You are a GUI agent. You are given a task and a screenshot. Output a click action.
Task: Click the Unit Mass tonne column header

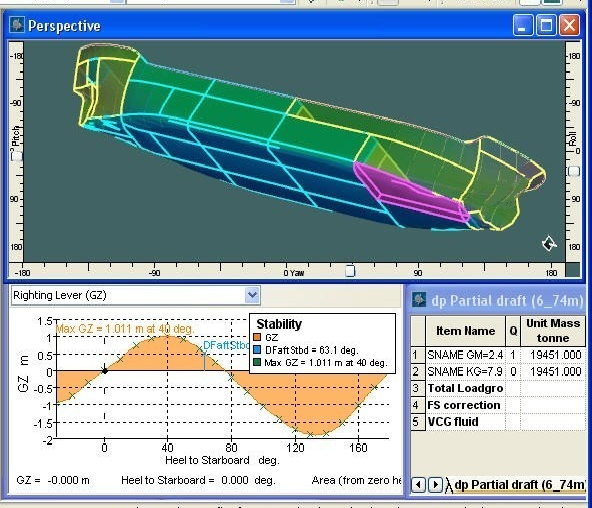[x=553, y=331]
